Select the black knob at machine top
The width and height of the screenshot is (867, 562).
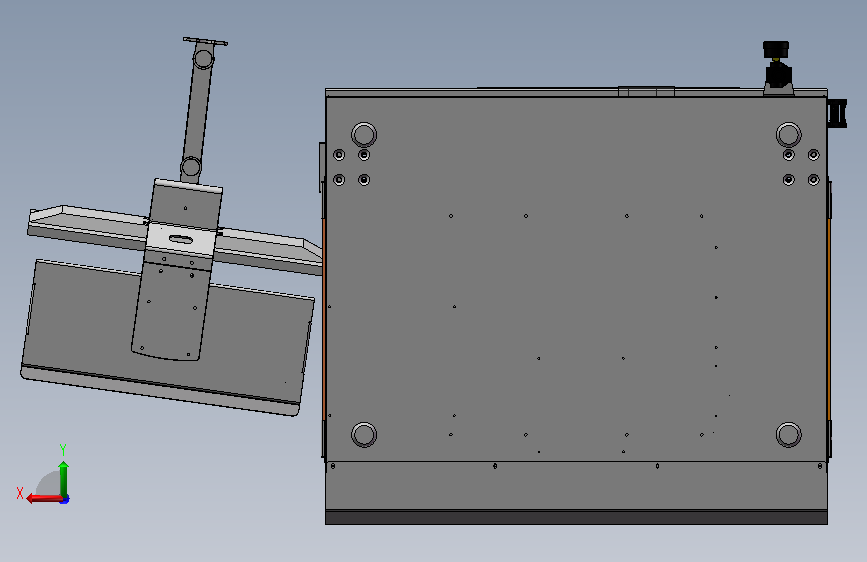(776, 49)
